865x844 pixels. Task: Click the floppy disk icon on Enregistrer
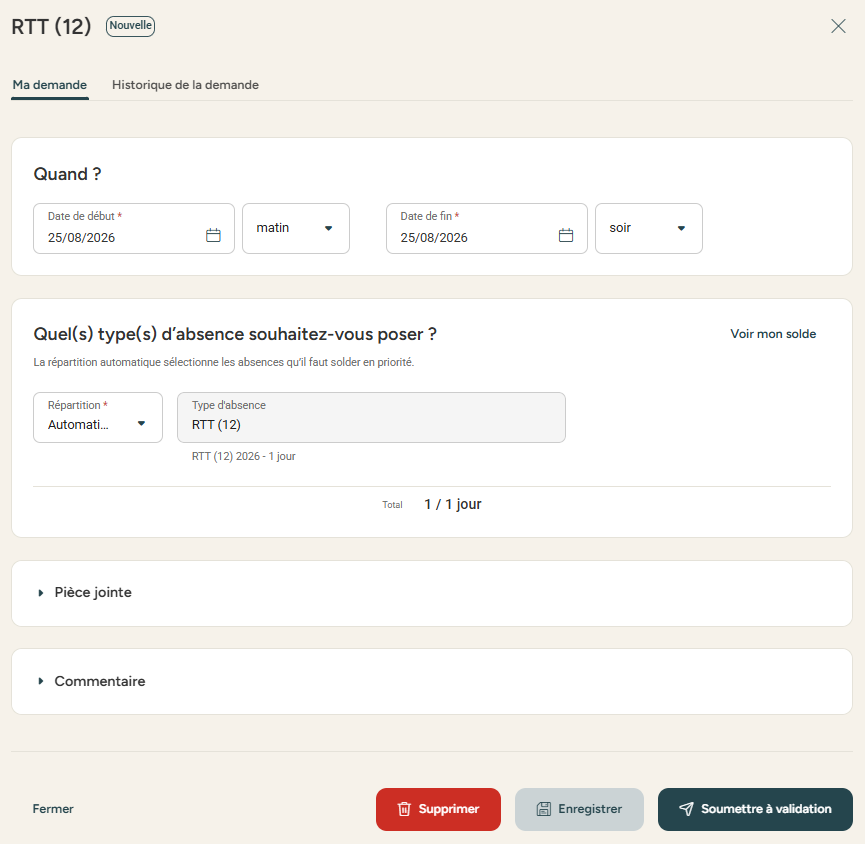[544, 809]
